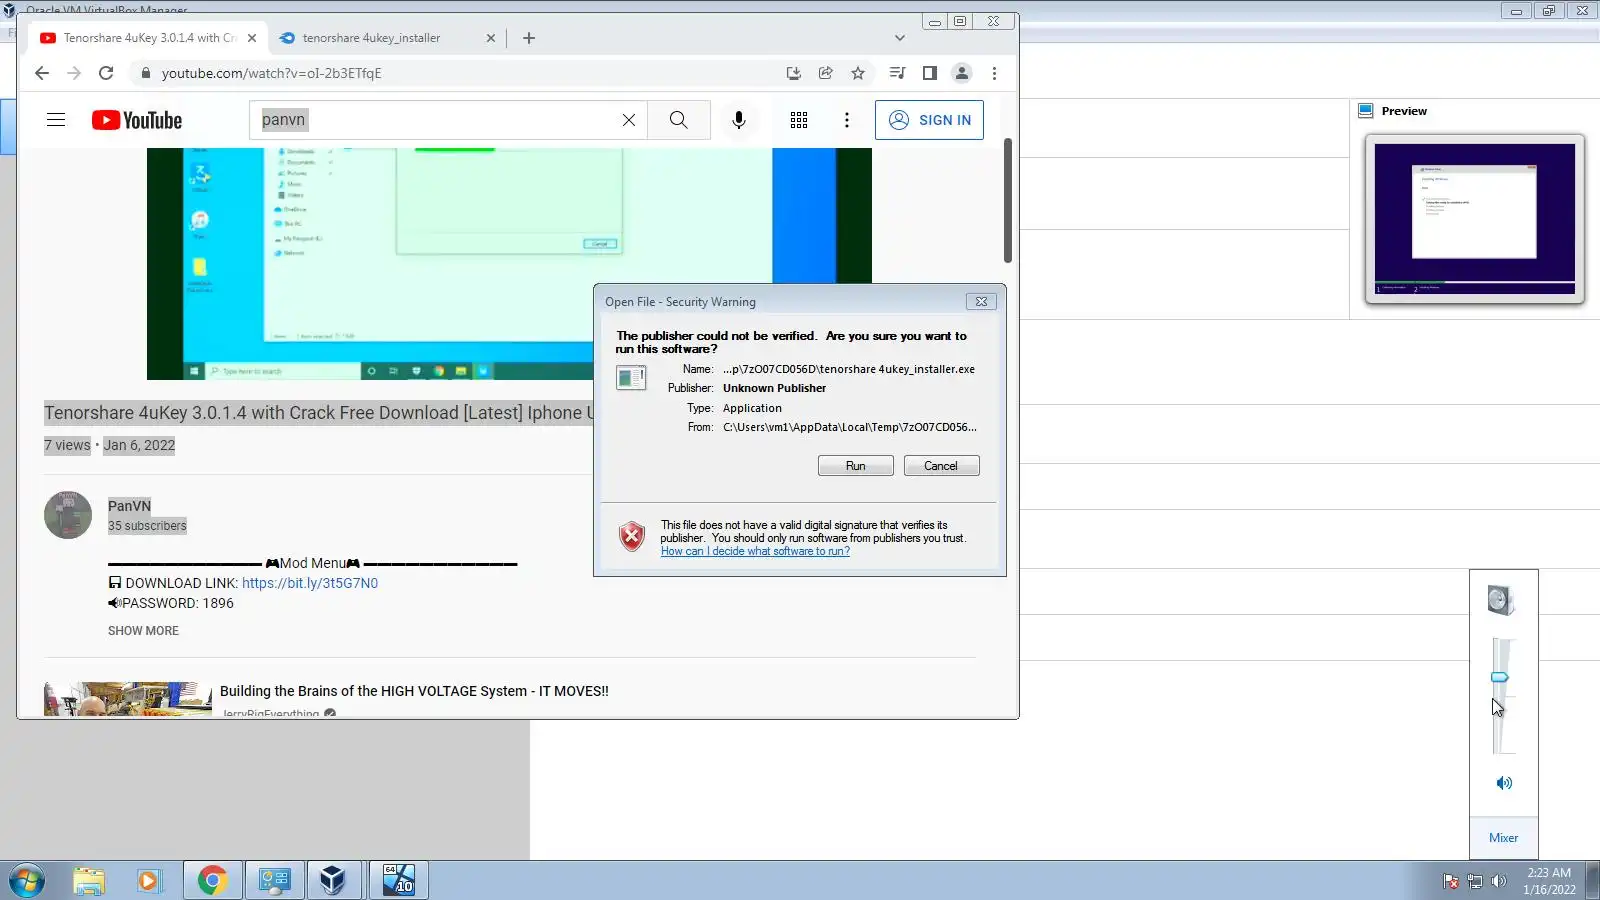Open a new Chrome tab
The width and height of the screenshot is (1600, 900).
point(529,38)
